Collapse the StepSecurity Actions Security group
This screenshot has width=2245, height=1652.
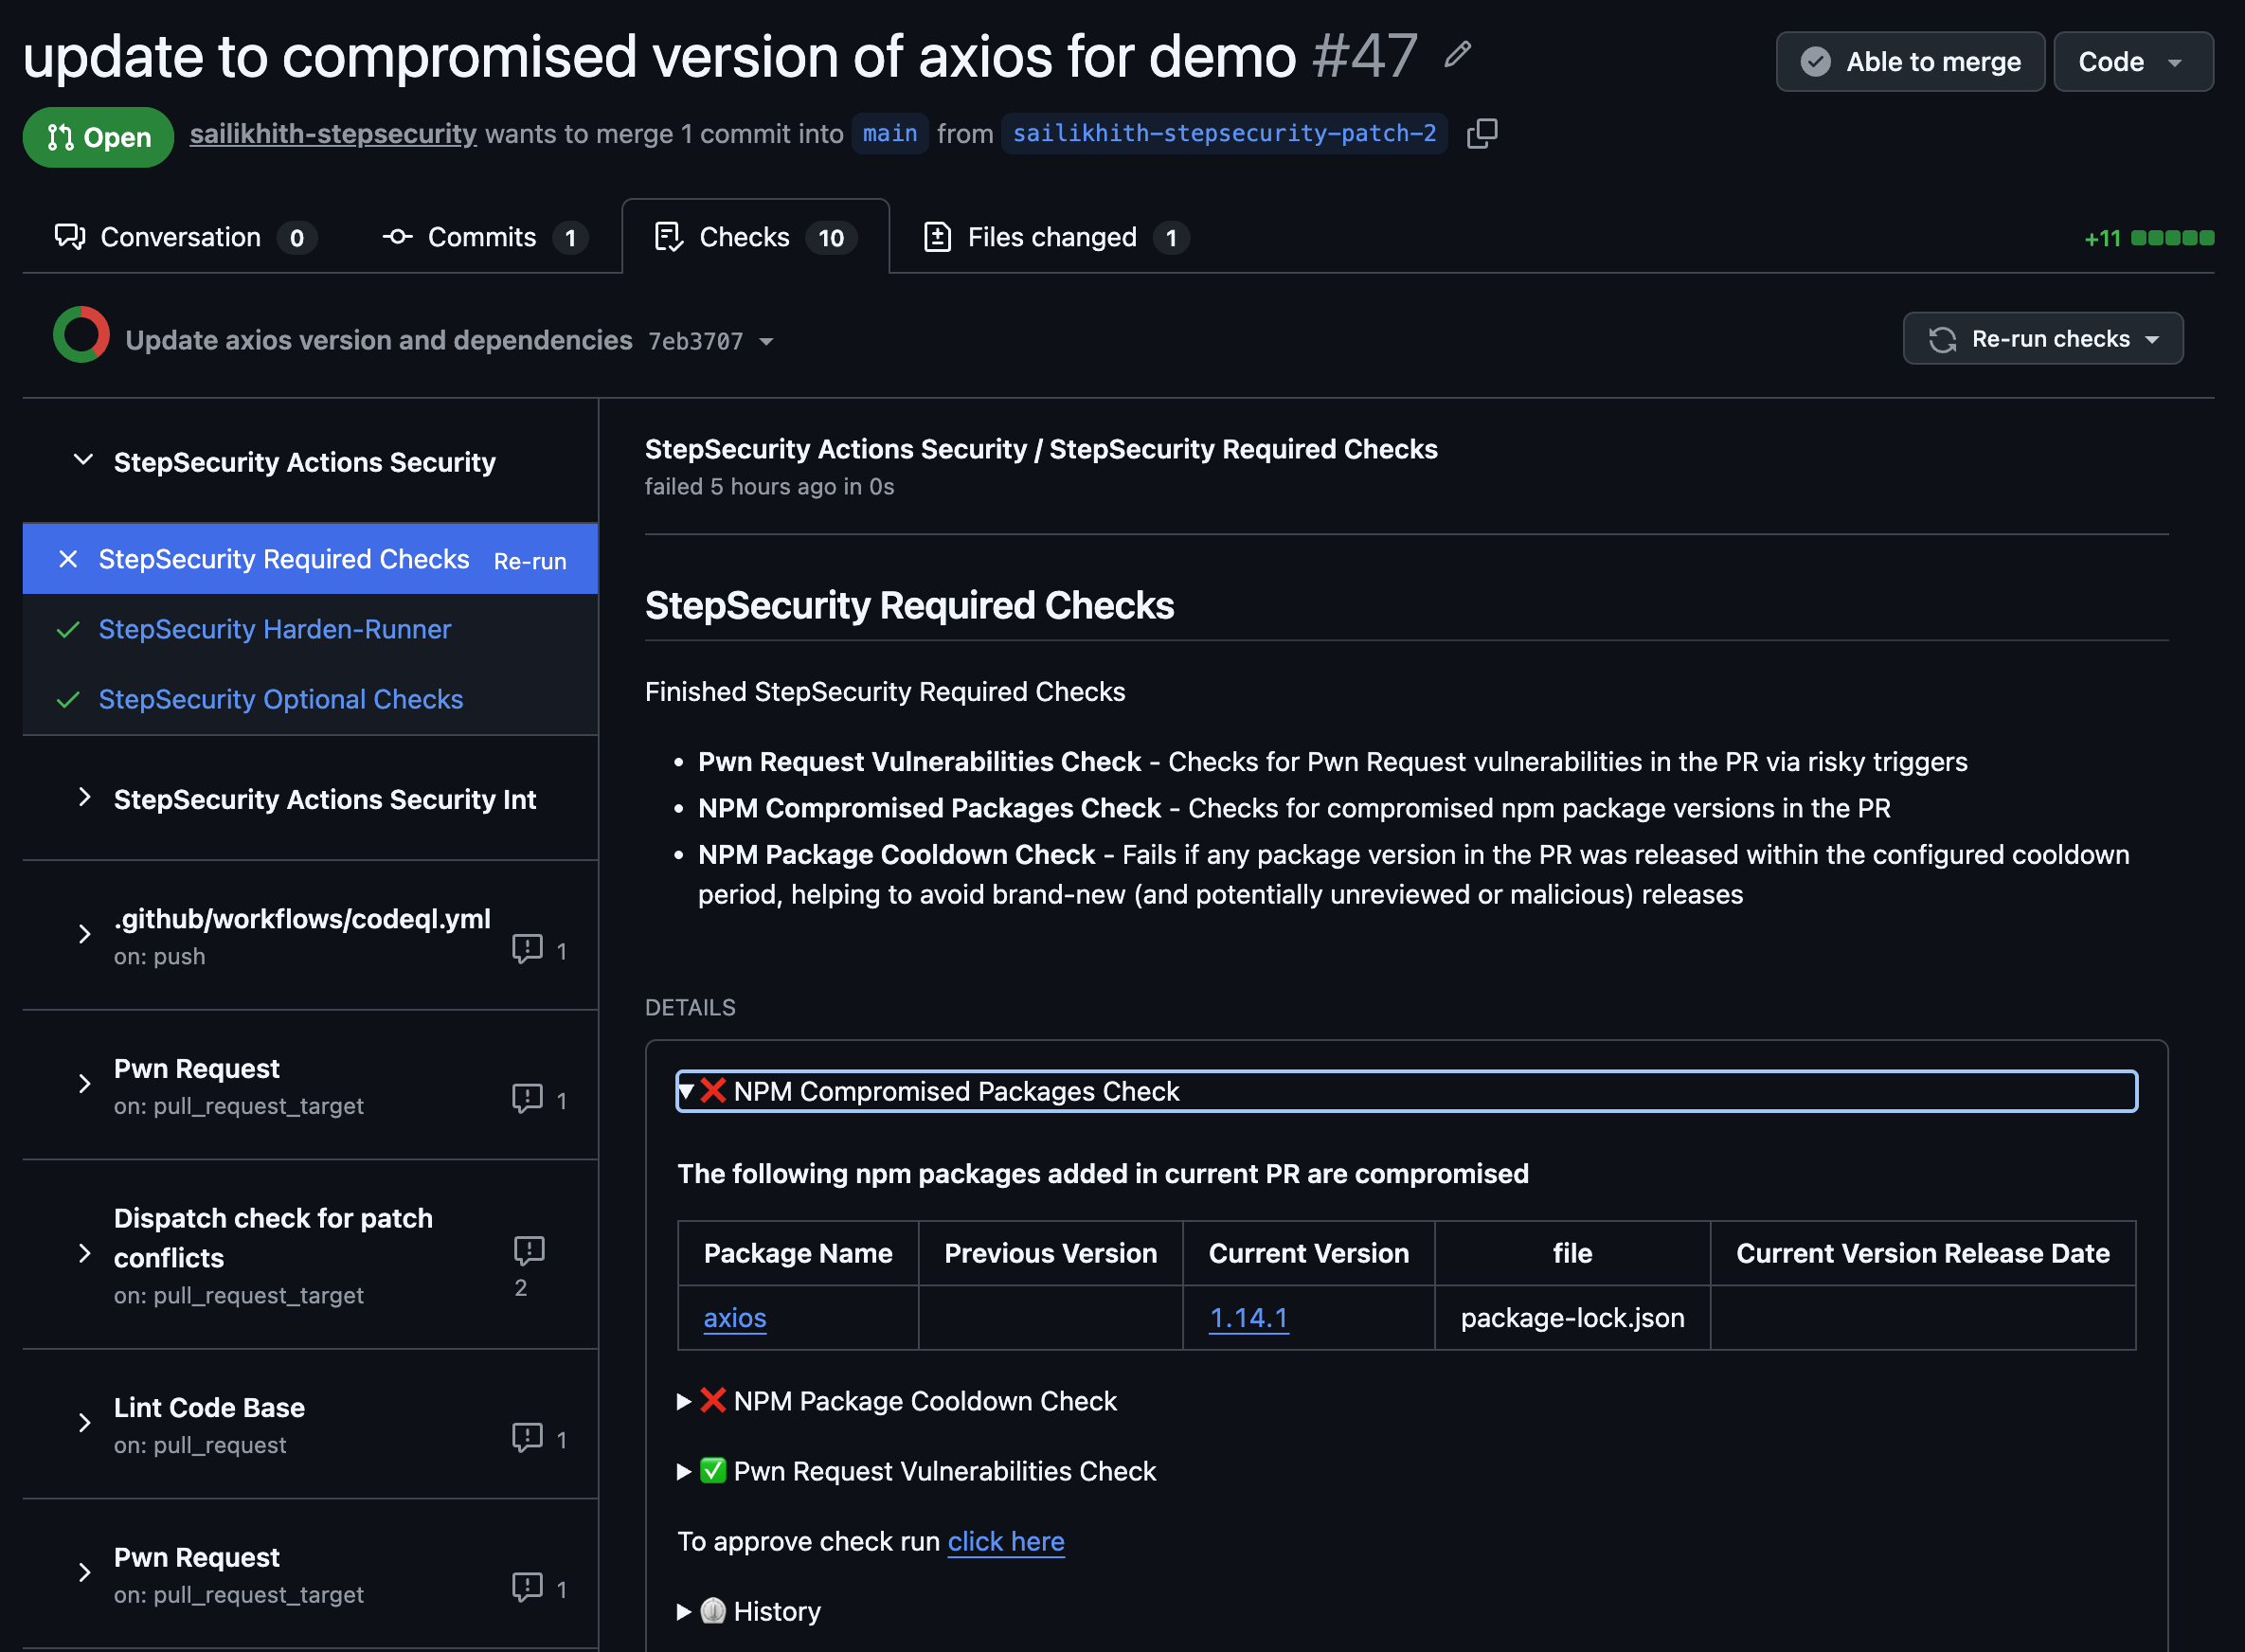84,461
